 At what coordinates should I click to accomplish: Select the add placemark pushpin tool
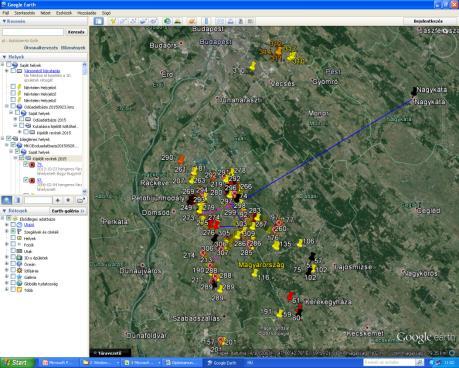(x=113, y=21)
